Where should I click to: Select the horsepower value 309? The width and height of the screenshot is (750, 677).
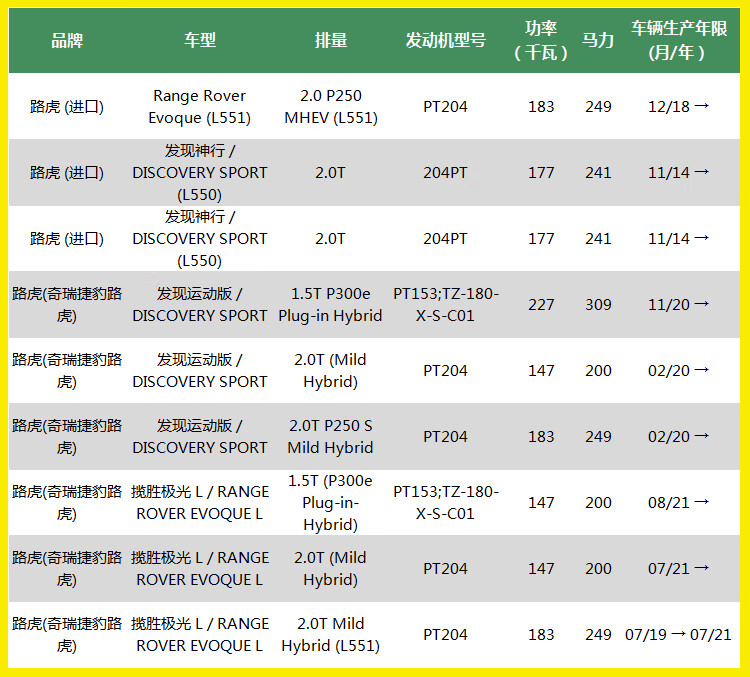pos(598,305)
